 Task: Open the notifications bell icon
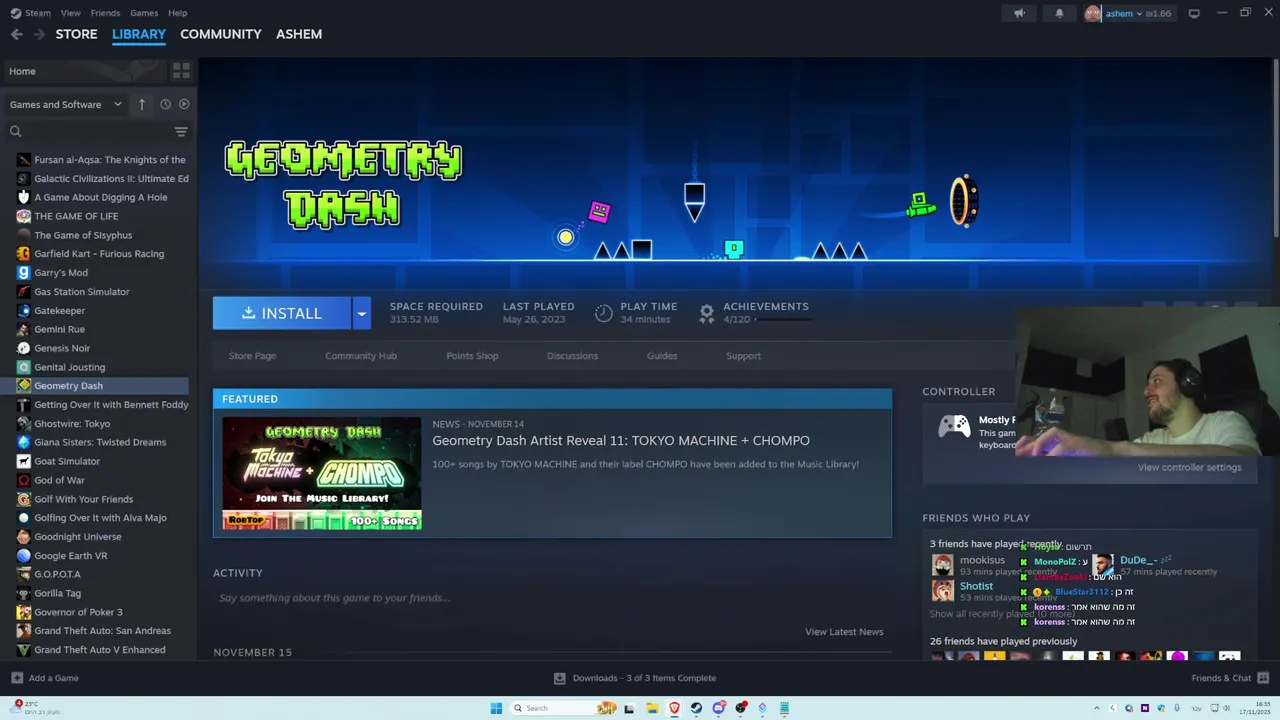pos(1059,13)
